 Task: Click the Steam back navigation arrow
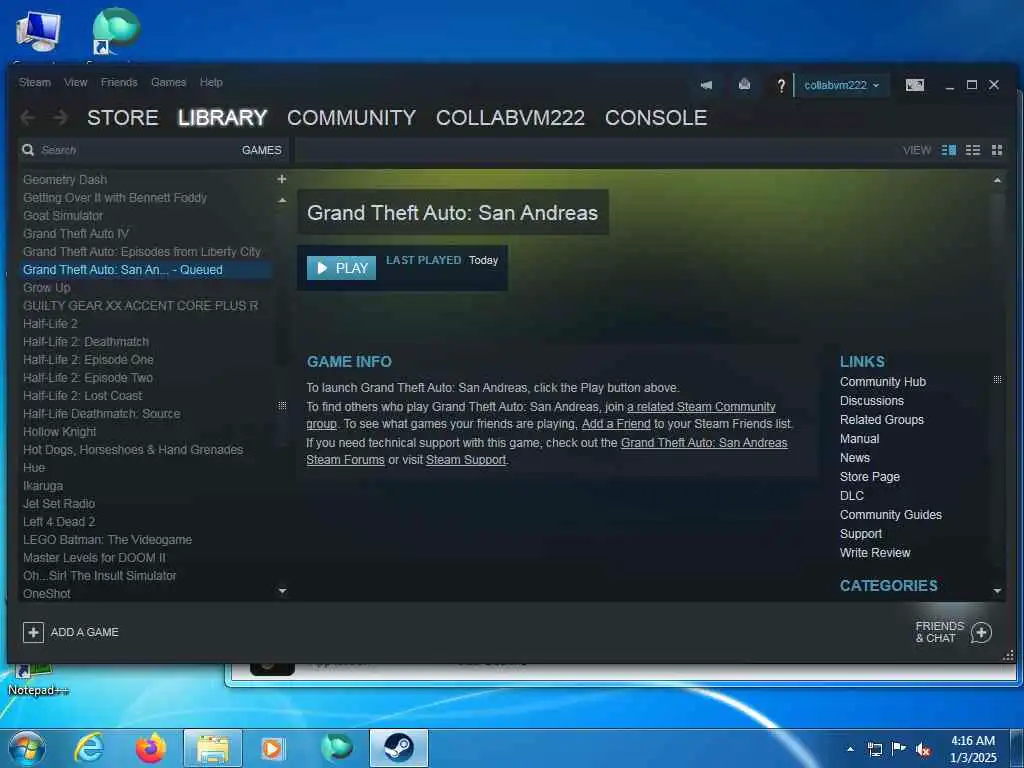[x=27, y=118]
